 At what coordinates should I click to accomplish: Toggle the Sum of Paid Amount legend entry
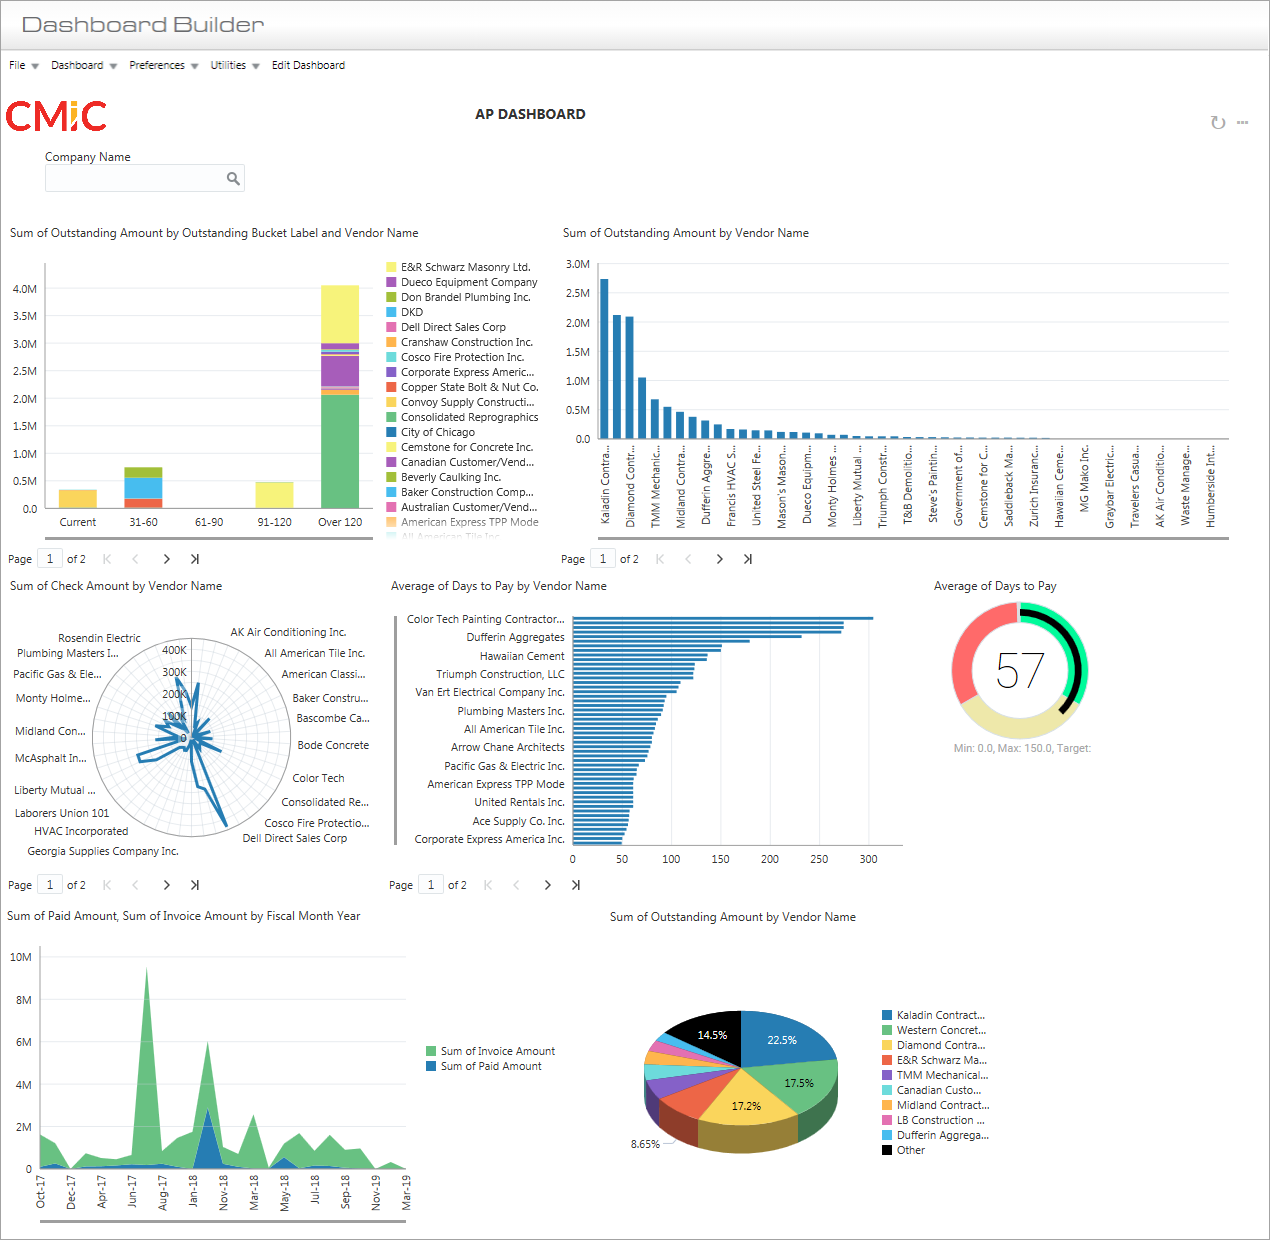tap(490, 1066)
